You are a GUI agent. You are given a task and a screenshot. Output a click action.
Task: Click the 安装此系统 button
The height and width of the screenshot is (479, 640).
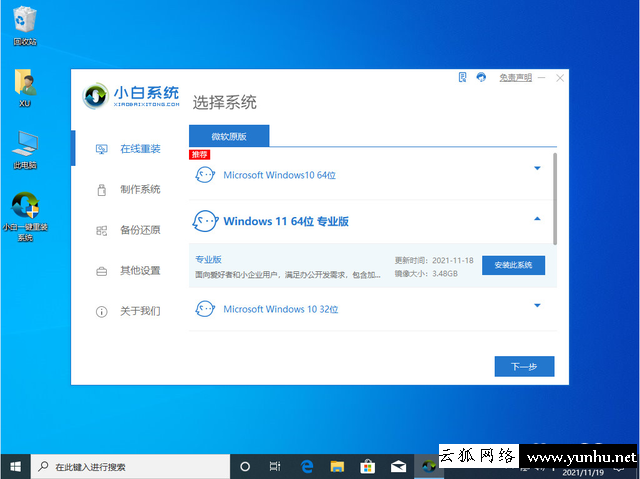click(513, 265)
